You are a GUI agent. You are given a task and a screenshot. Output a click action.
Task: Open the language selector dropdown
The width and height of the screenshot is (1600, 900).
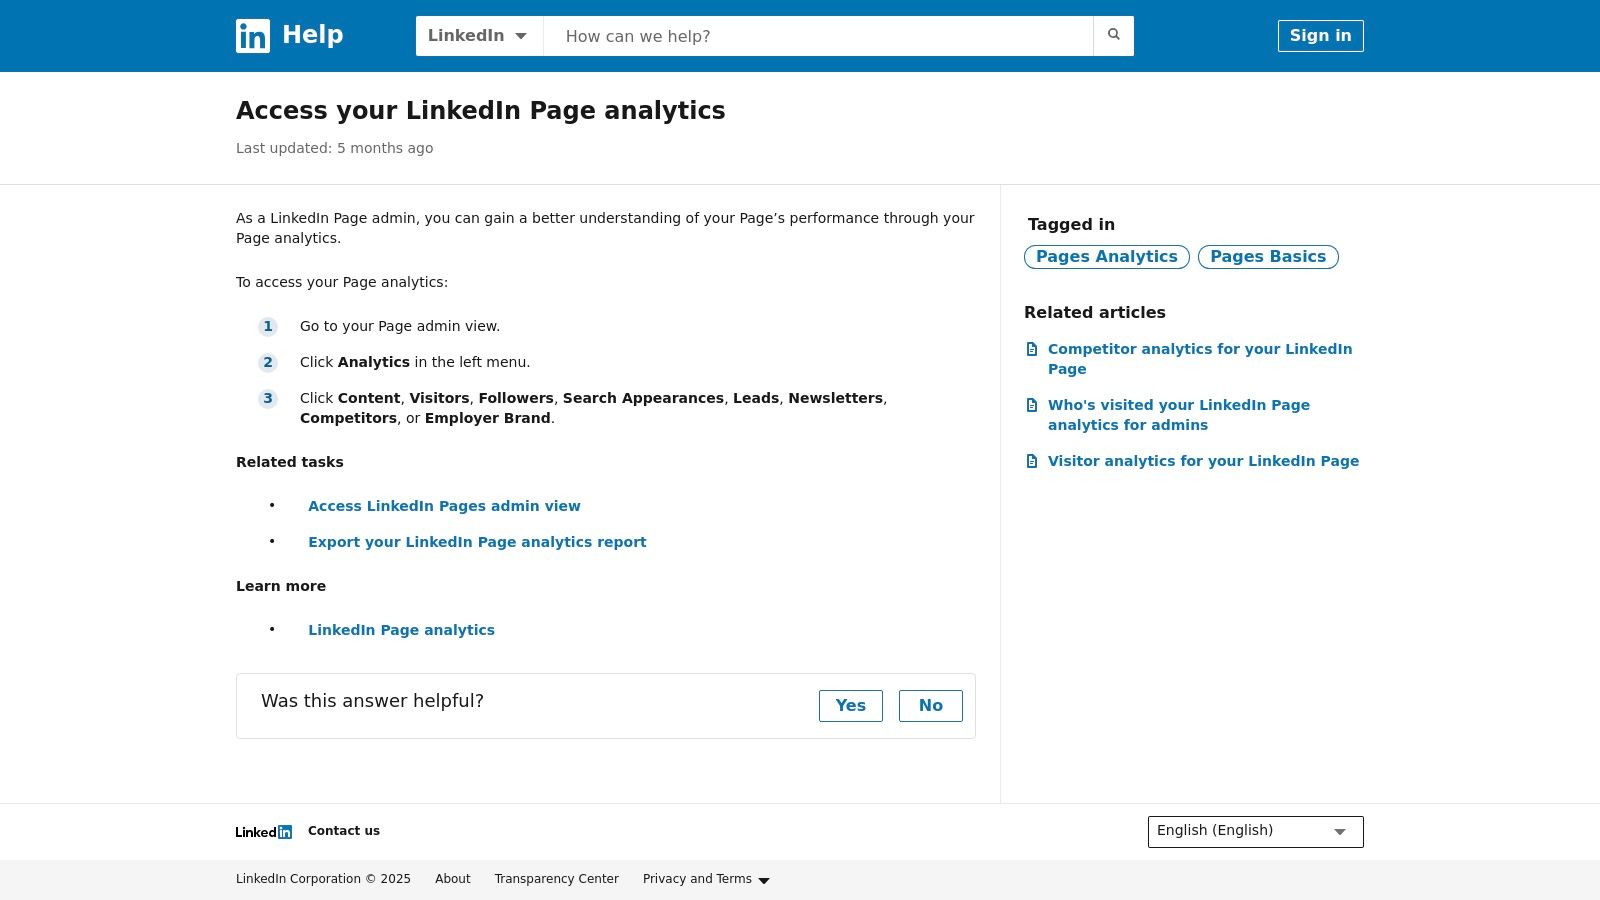click(1255, 831)
